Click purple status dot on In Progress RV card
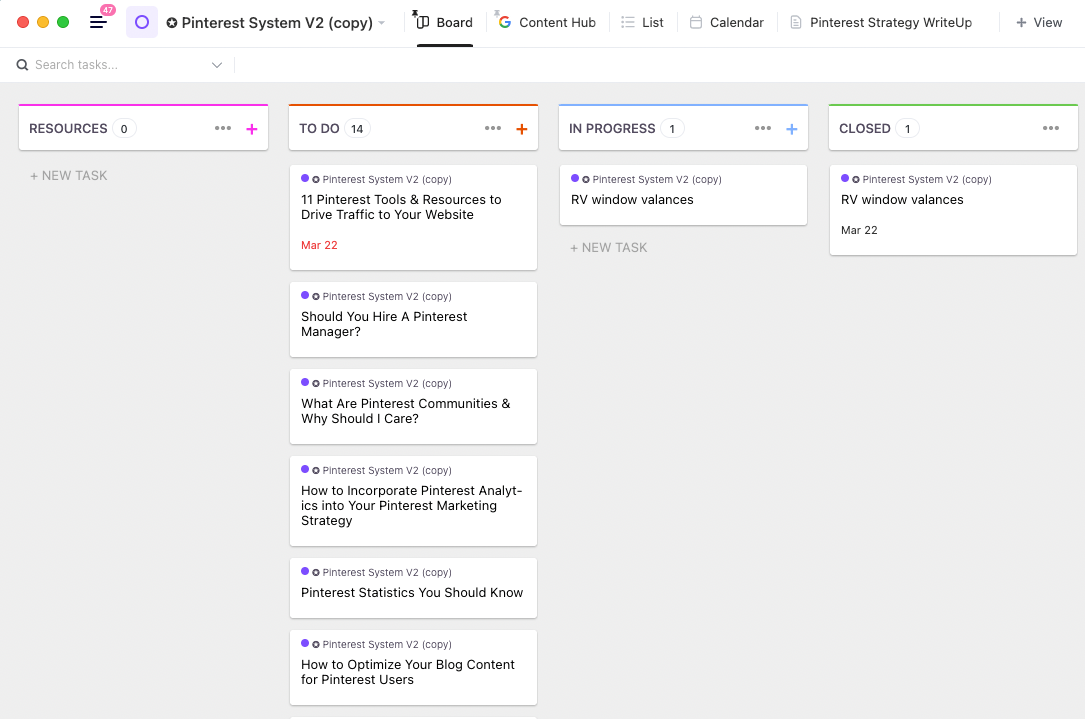 [x=575, y=179]
